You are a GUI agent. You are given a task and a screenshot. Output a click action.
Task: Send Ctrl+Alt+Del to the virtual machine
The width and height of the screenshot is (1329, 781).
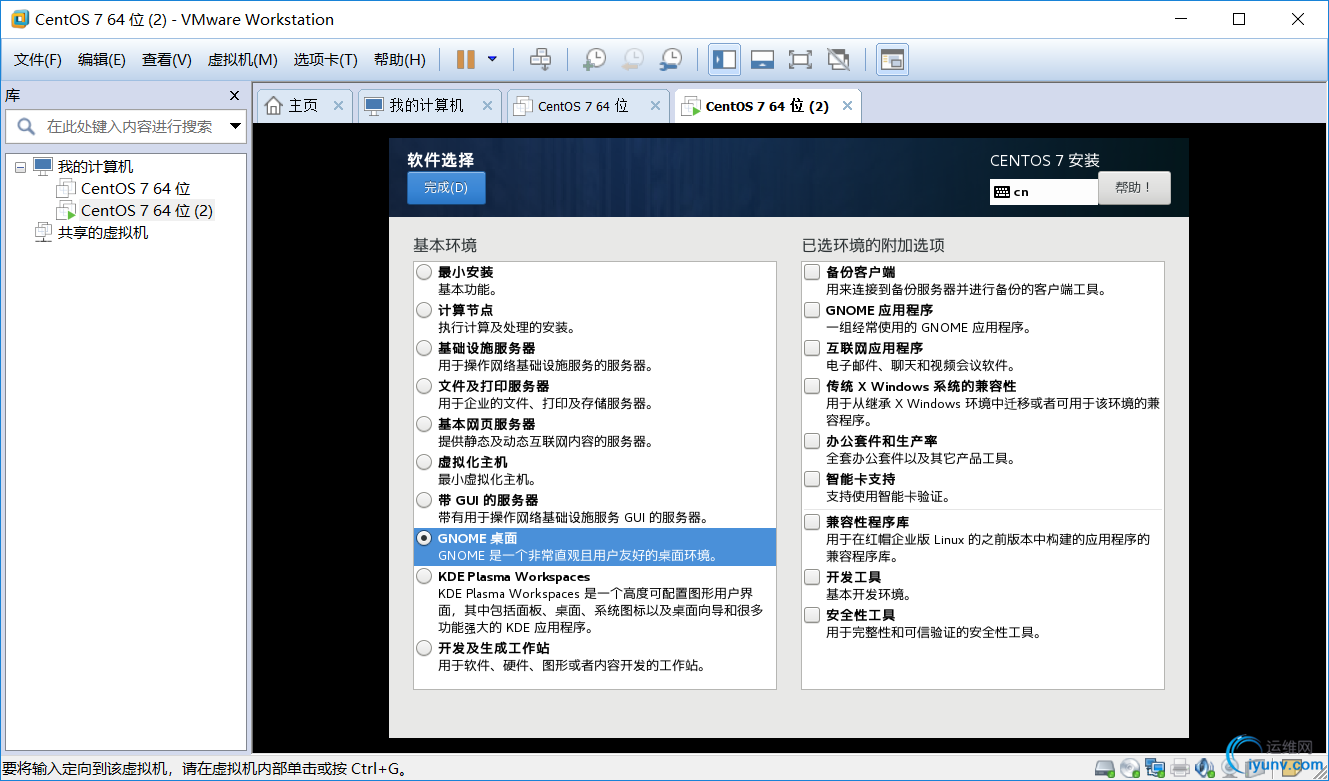tap(540, 60)
